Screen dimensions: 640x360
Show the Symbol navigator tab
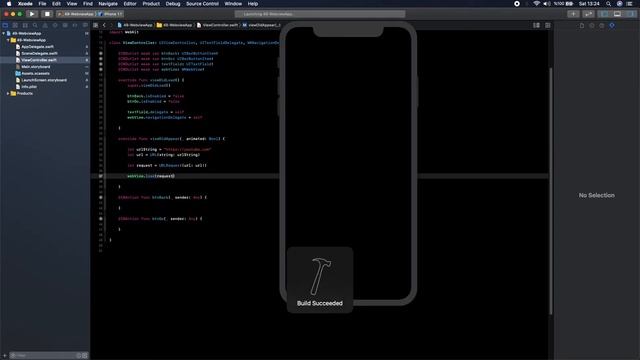tap(25, 25)
